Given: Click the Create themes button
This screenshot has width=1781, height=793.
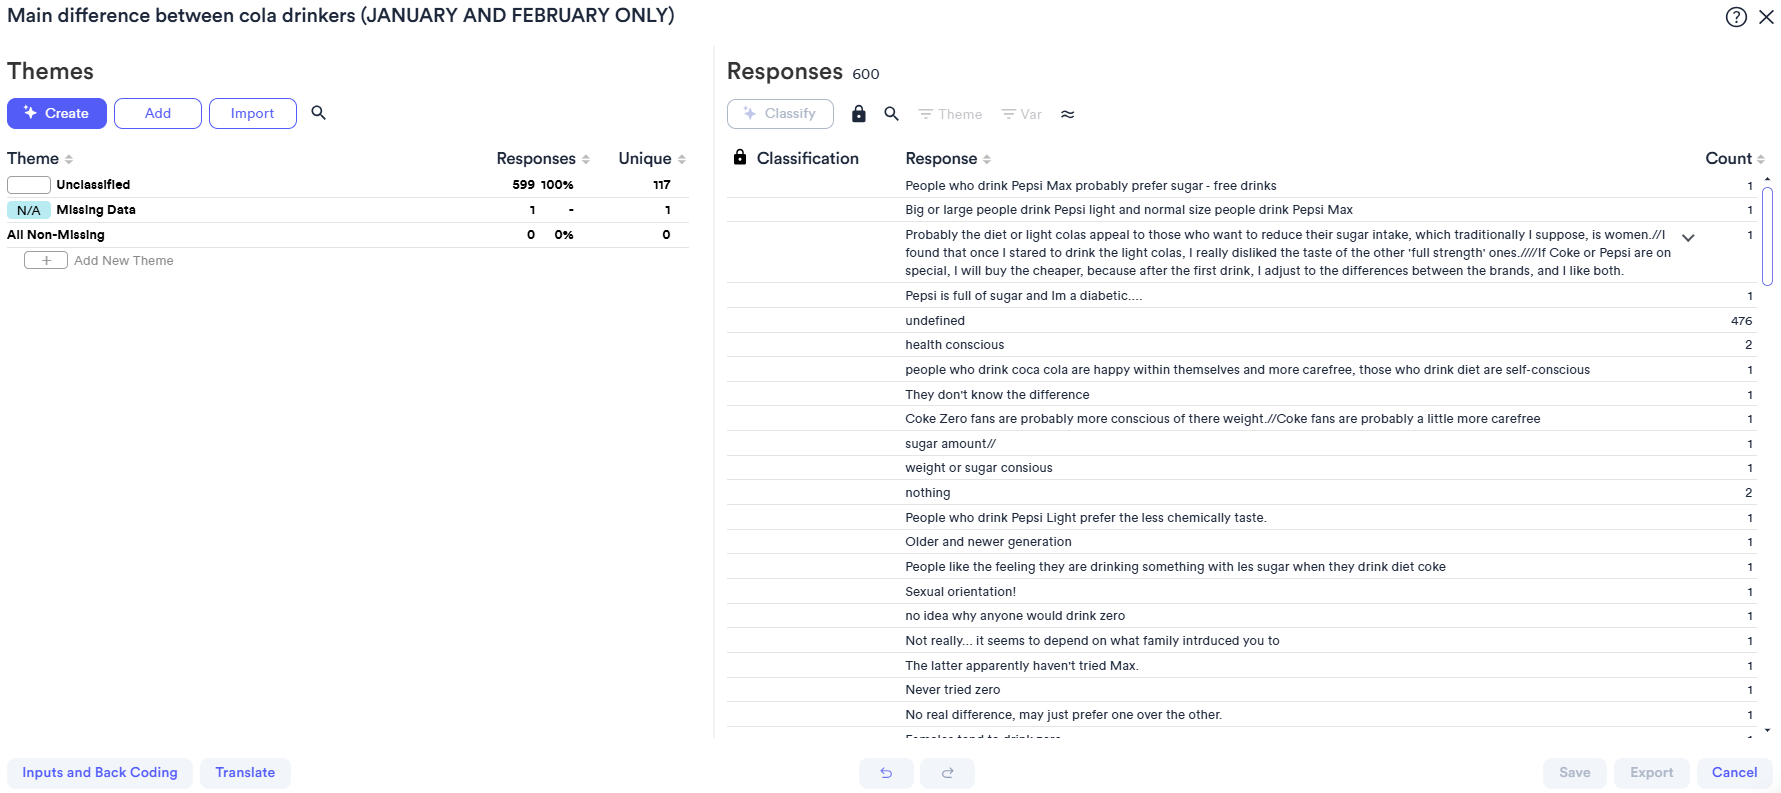Looking at the screenshot, I should 57,113.
